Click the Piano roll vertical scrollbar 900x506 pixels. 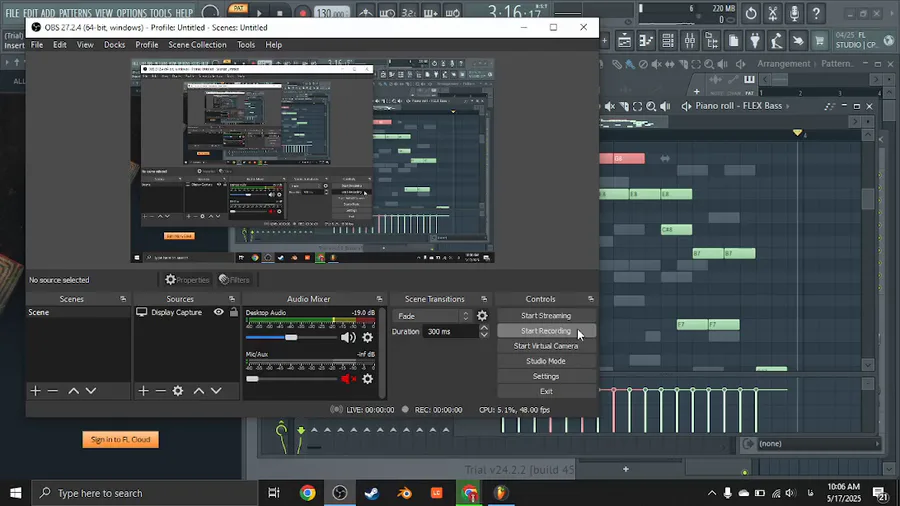pyautogui.click(x=868, y=198)
